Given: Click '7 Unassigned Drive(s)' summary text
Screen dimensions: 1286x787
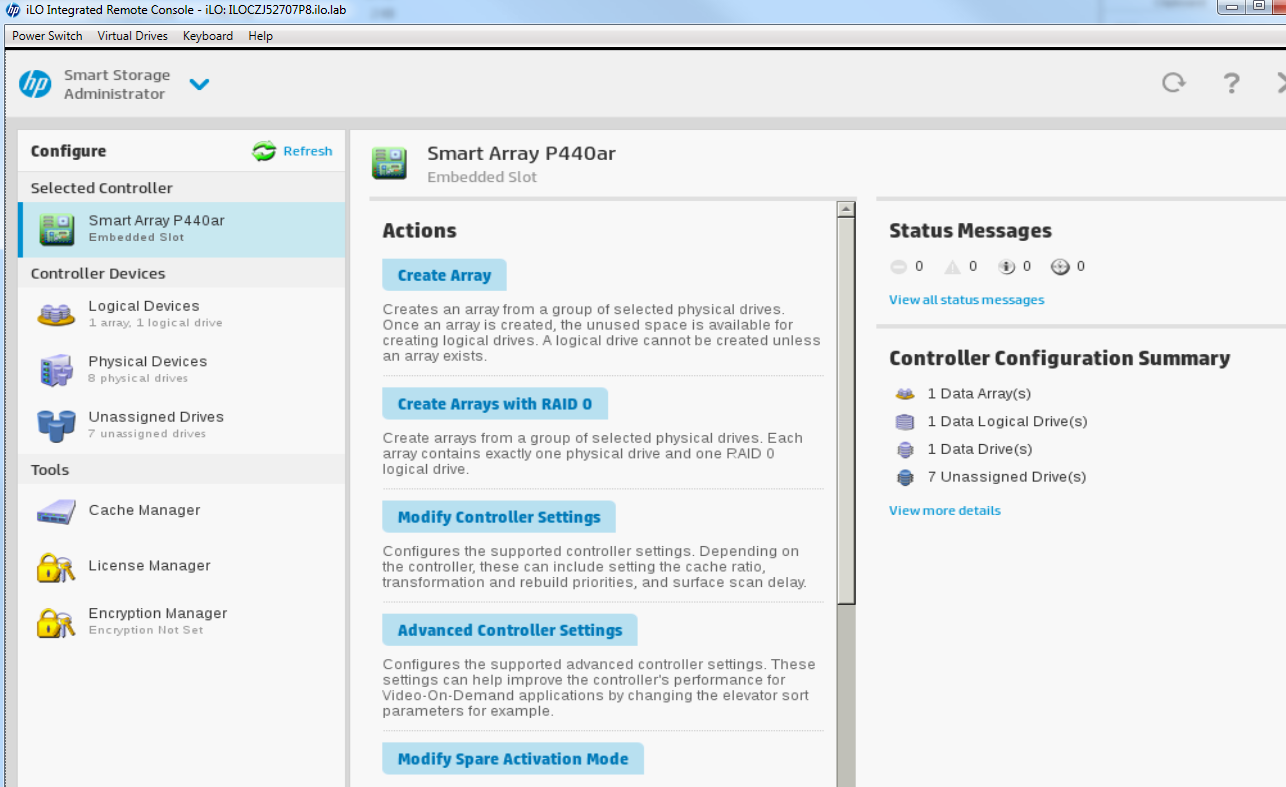Looking at the screenshot, I should 1007,477.
